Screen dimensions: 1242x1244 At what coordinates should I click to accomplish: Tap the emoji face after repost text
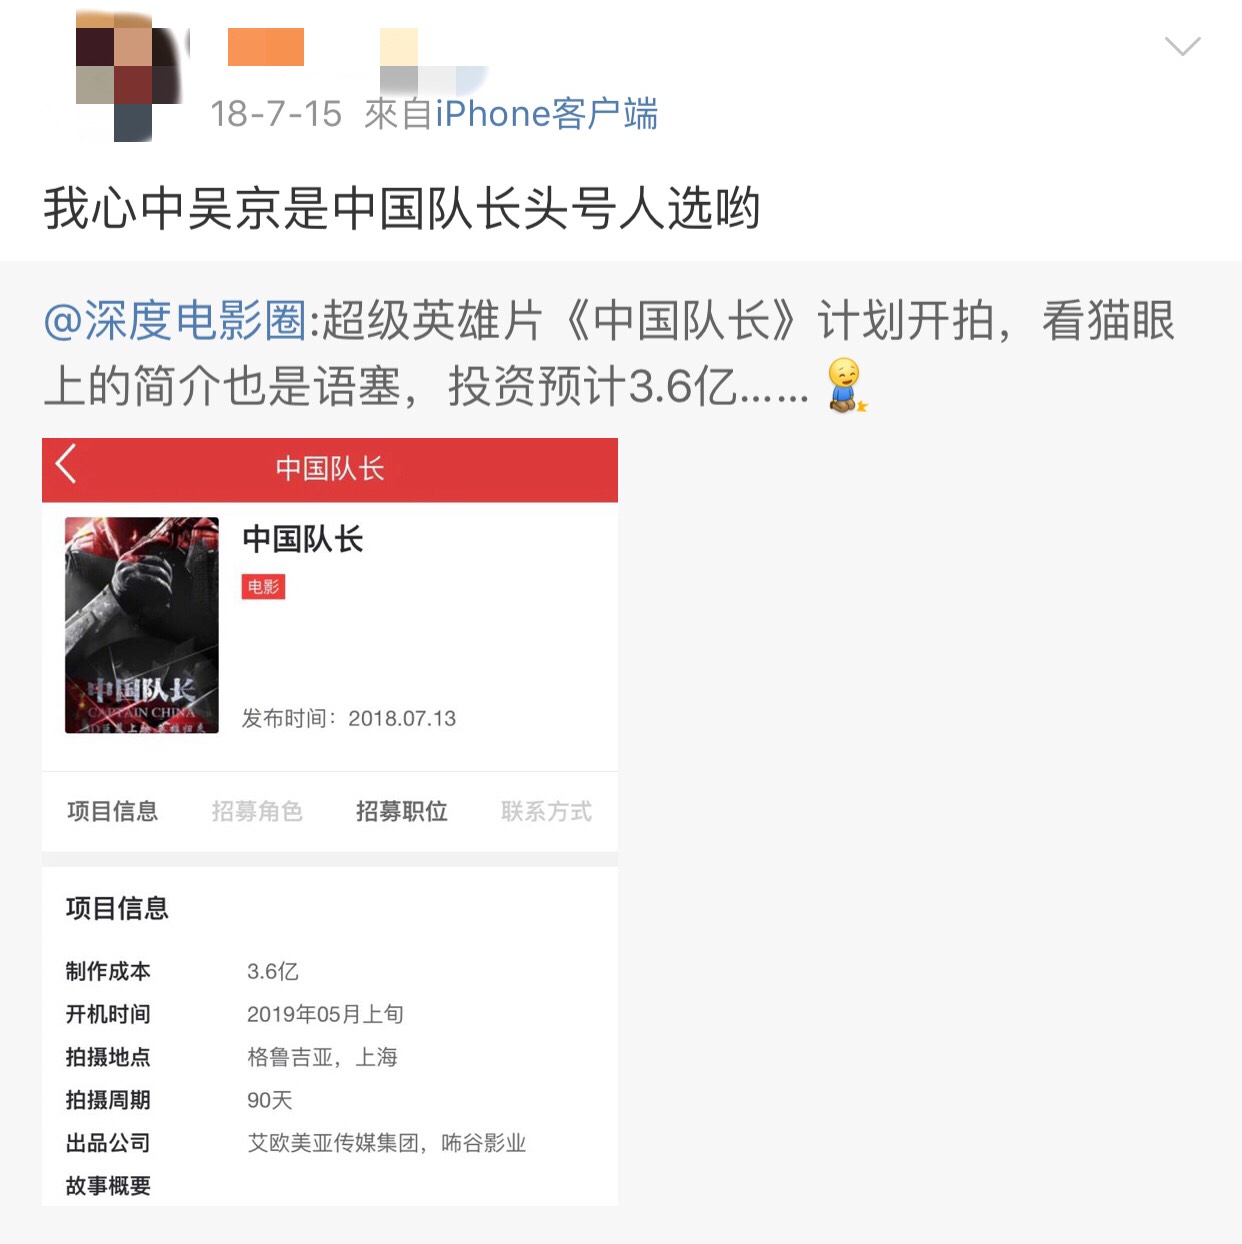(x=847, y=385)
